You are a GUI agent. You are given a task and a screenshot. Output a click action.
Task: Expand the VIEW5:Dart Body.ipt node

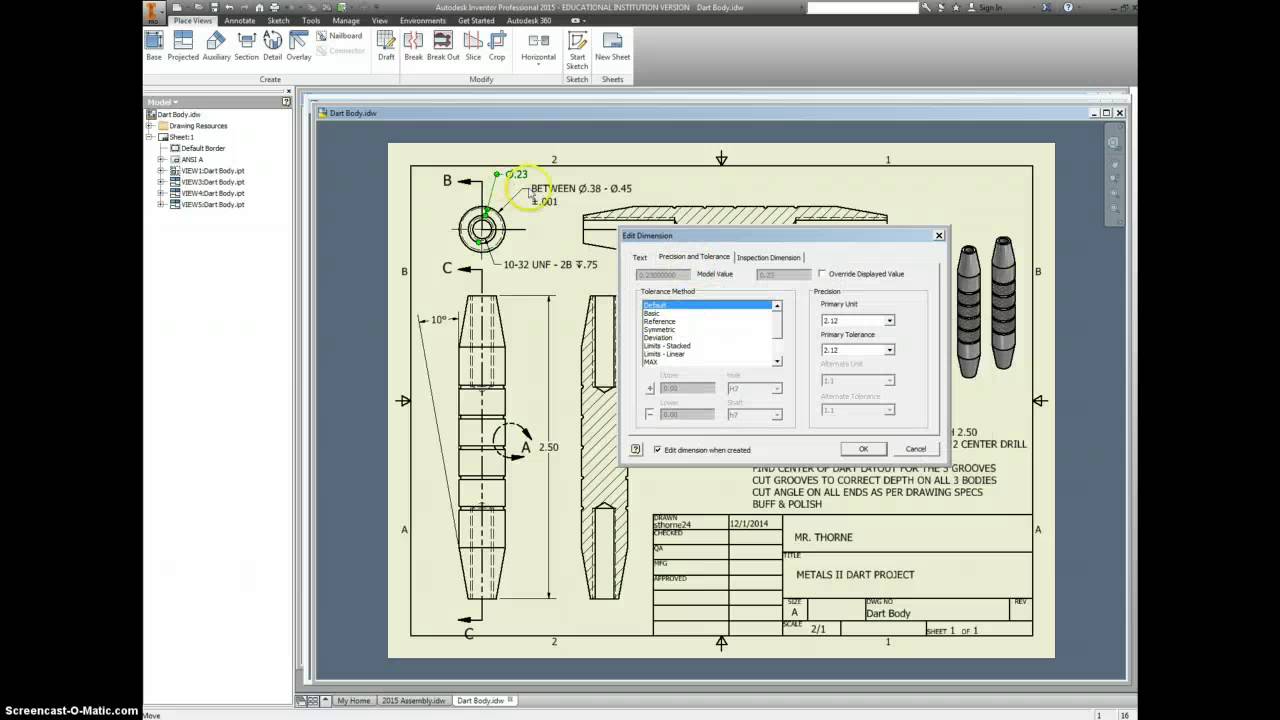161,204
